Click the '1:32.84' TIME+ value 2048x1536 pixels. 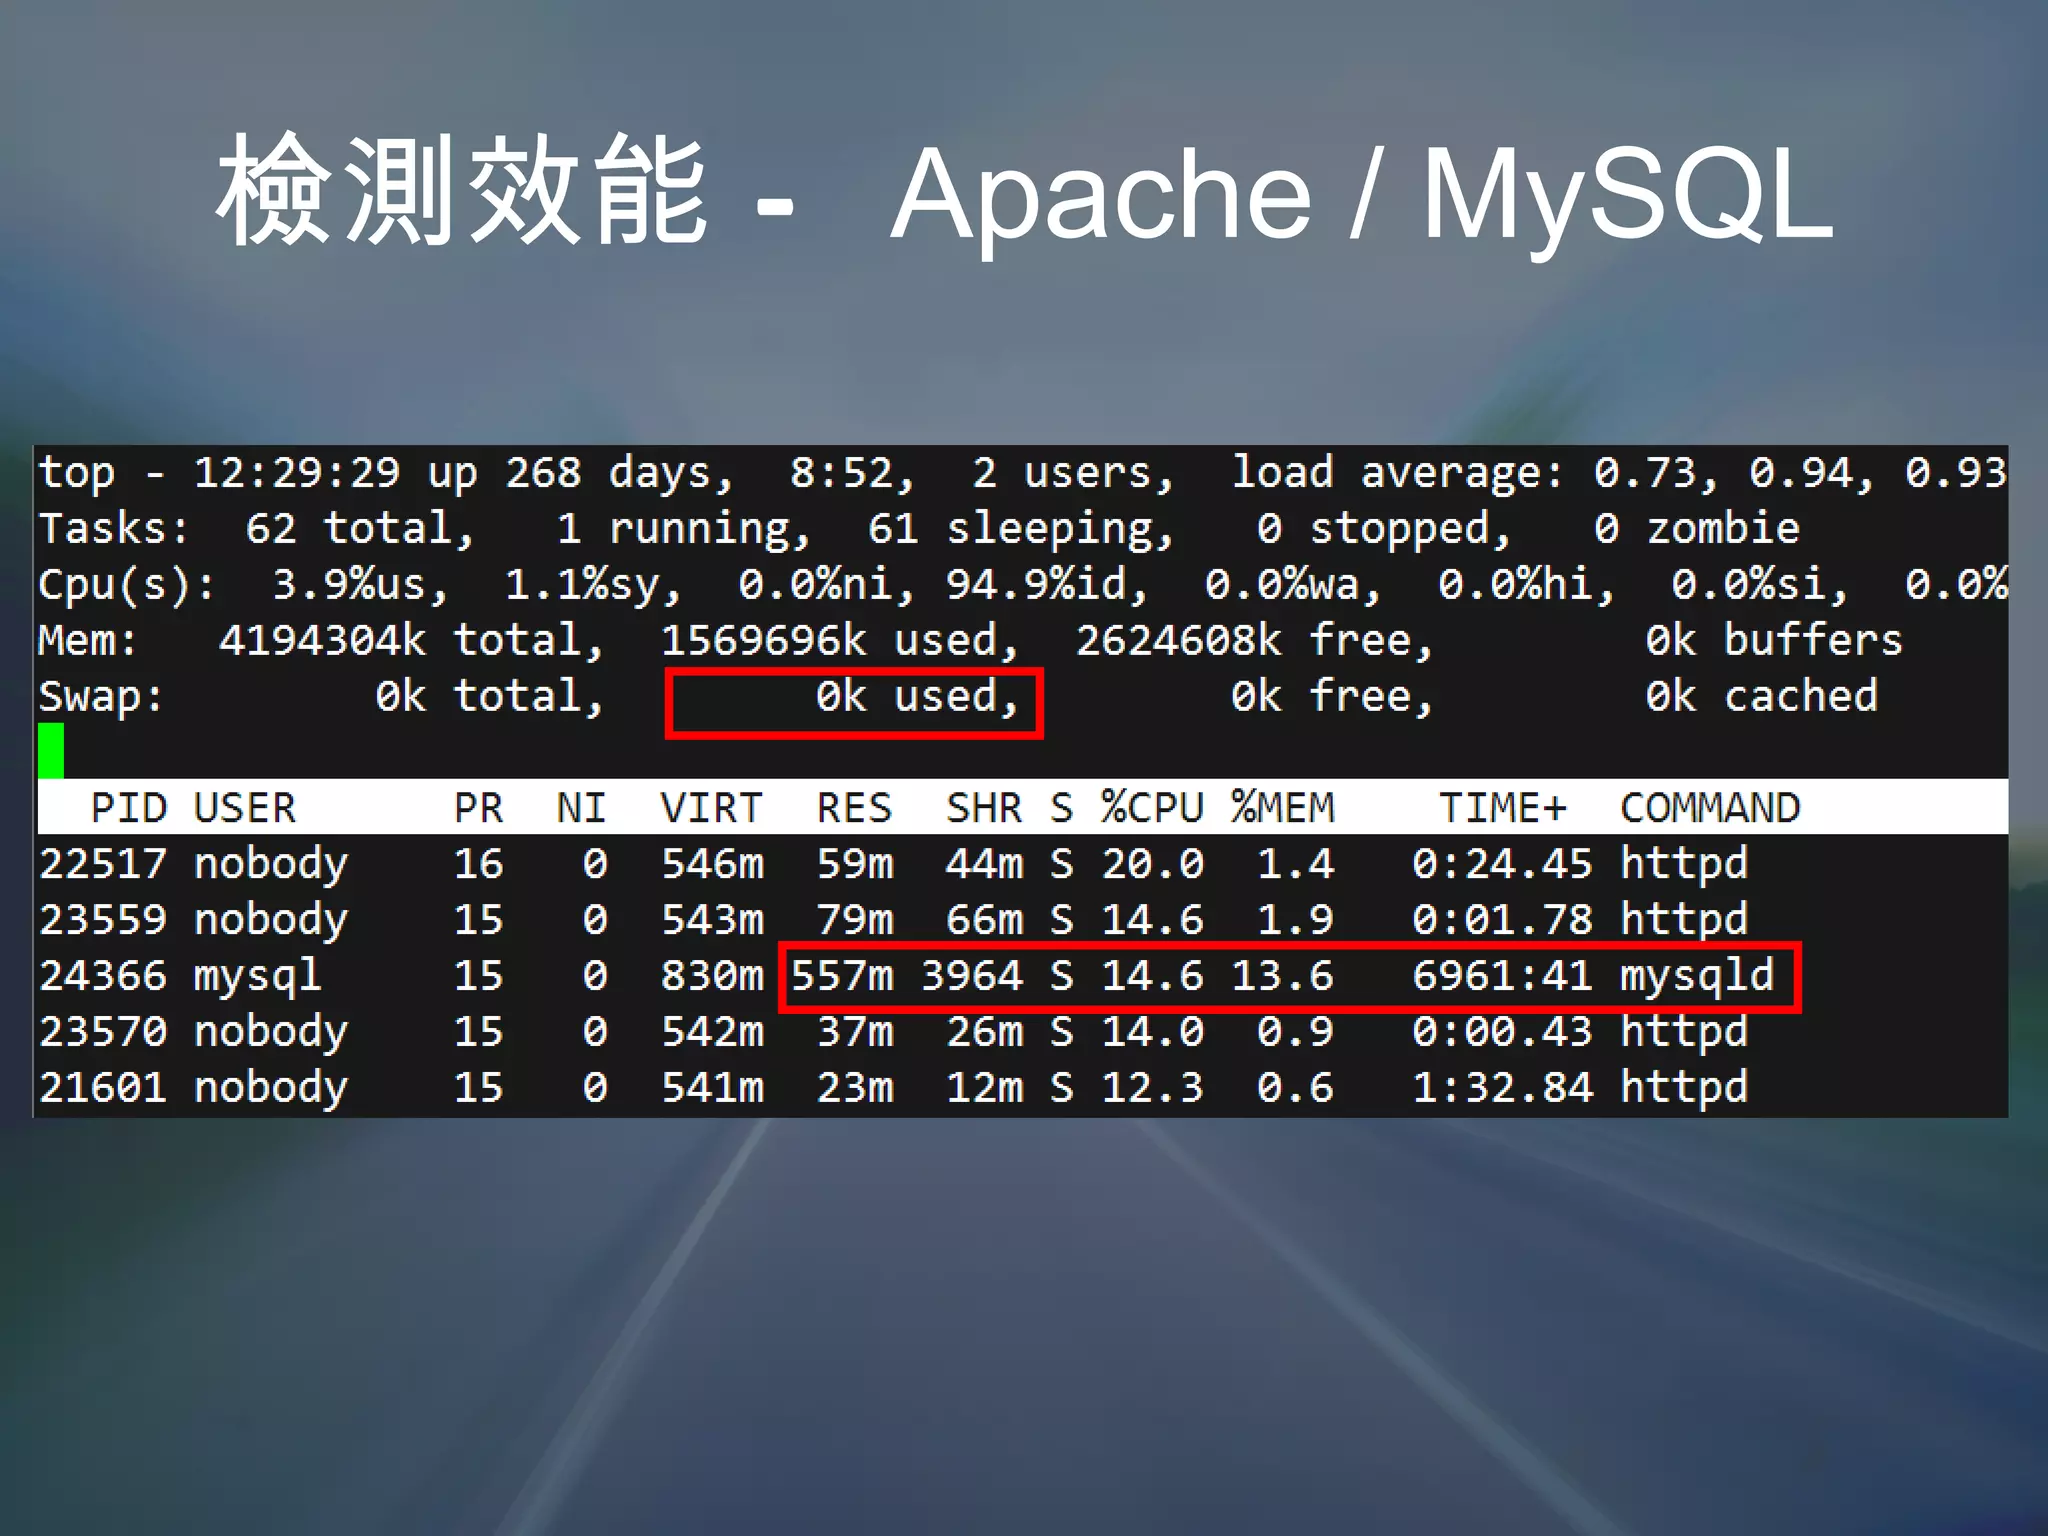(x=1503, y=1088)
